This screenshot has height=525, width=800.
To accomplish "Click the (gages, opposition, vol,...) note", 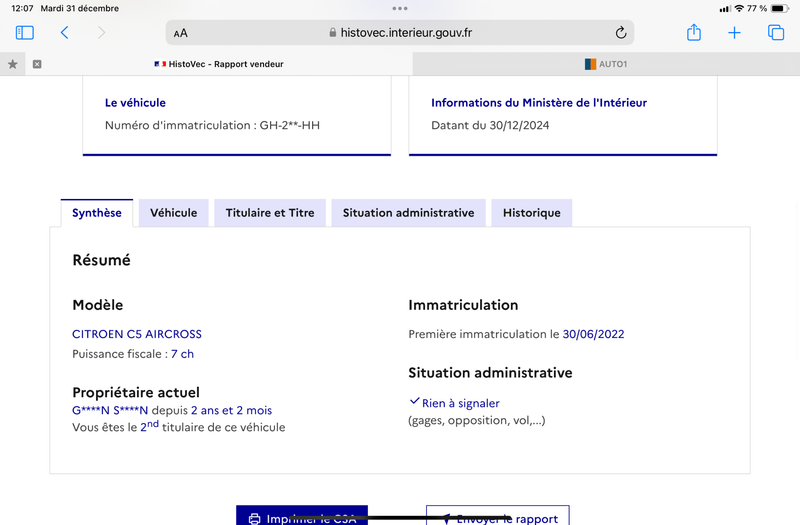I will (x=477, y=420).
